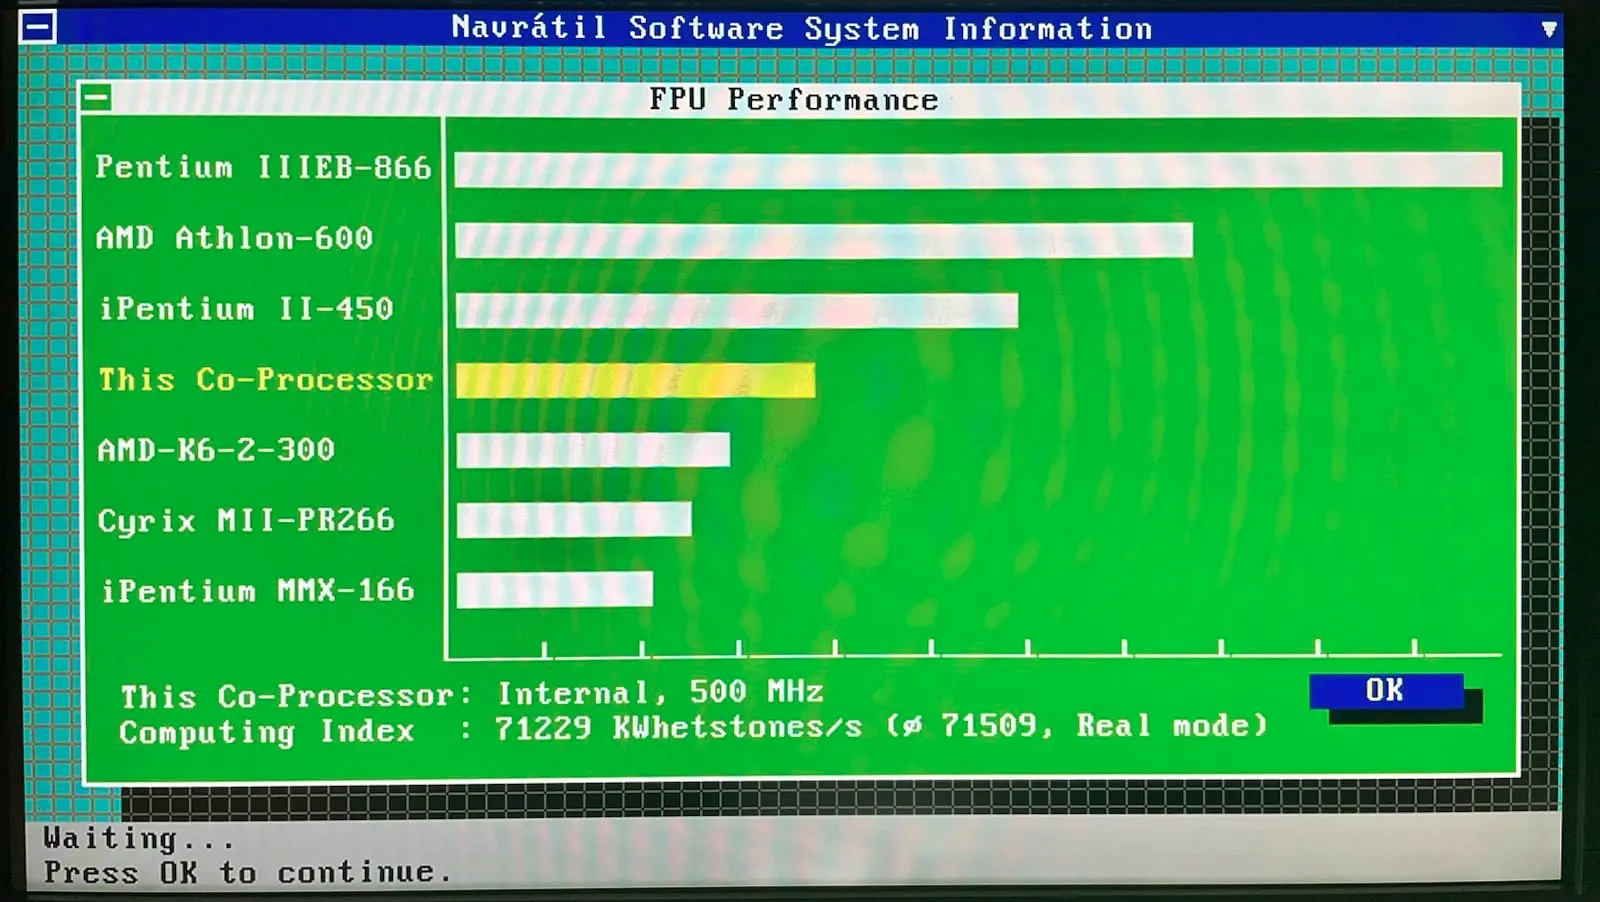Click the AMD Athlon-600 performance bar
Screen dimensions: 1600x902
click(824, 240)
